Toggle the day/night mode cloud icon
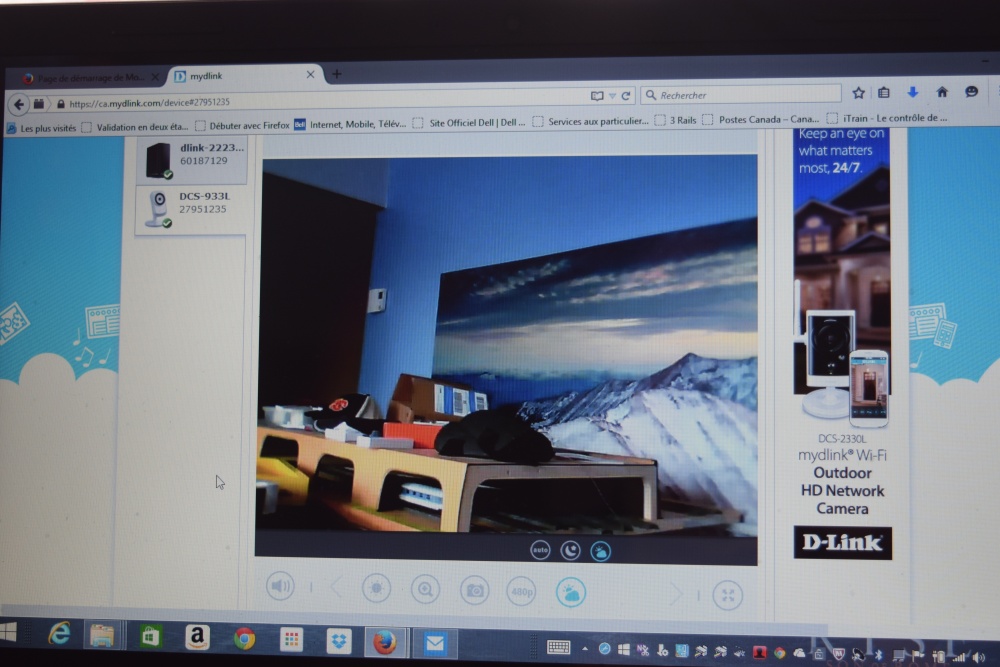Viewport: 1000px width, 667px height. (x=571, y=593)
